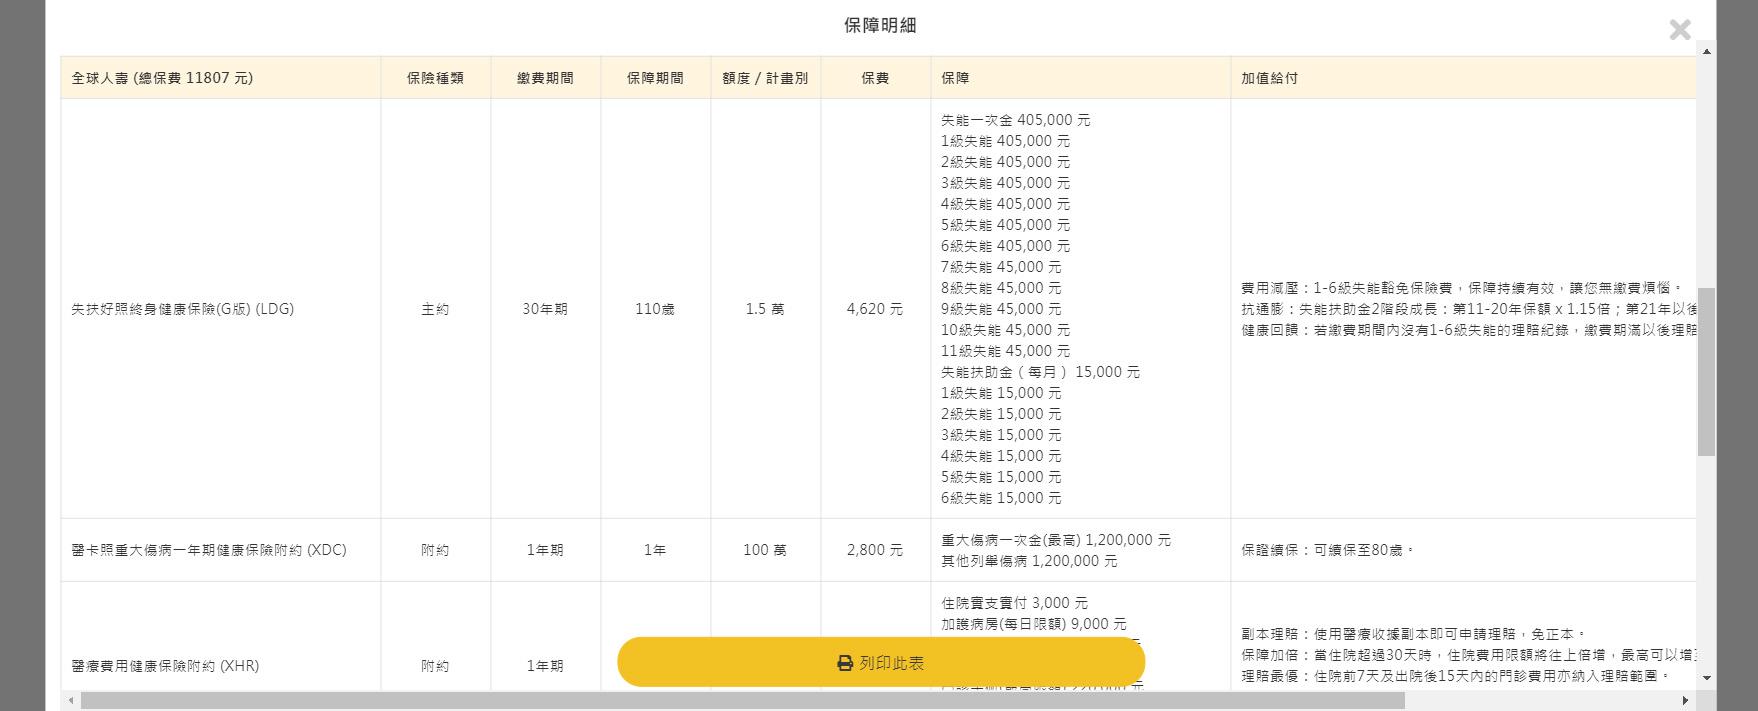Click the 保障期間 column header
Screen dimensions: 1758x711
(655, 78)
